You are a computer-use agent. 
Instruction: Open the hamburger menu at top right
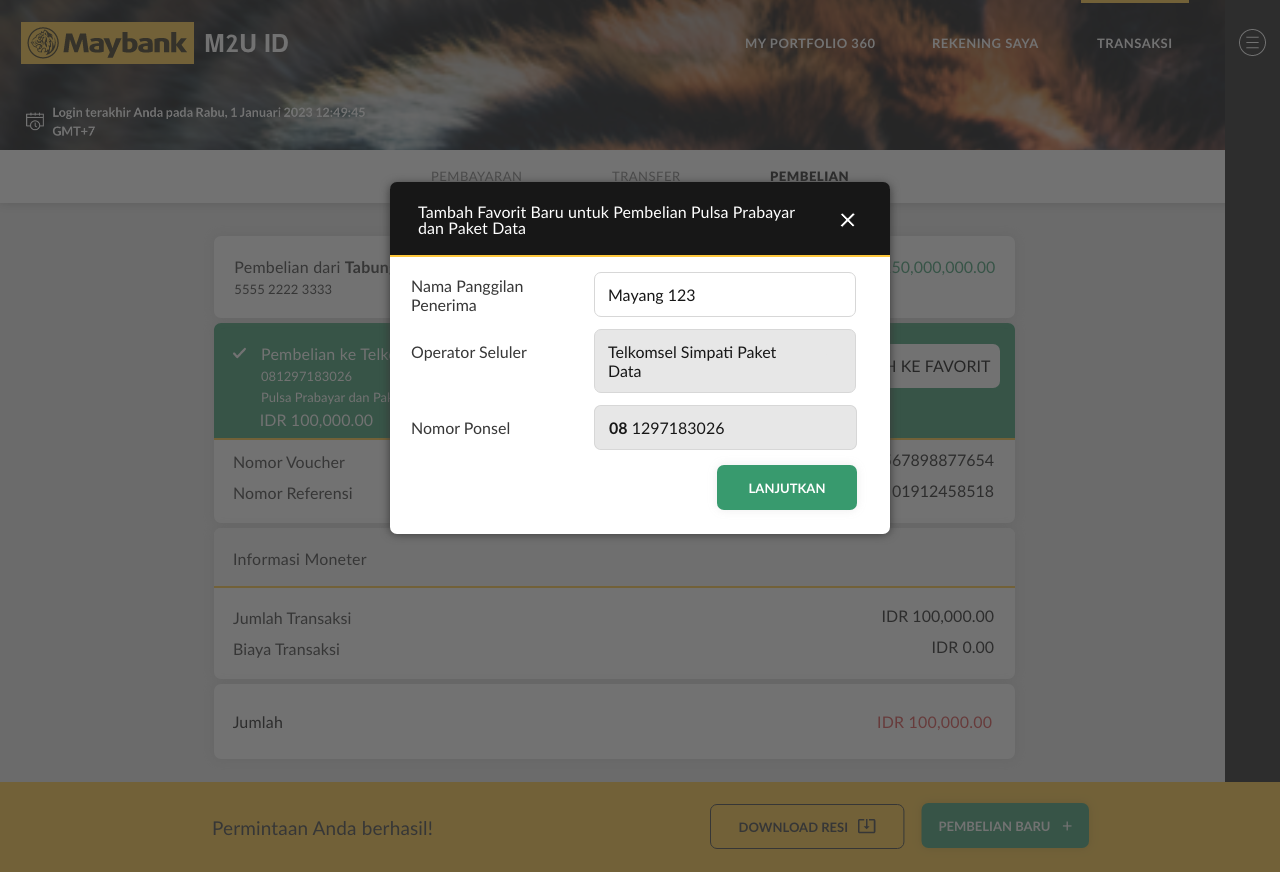tap(1252, 42)
